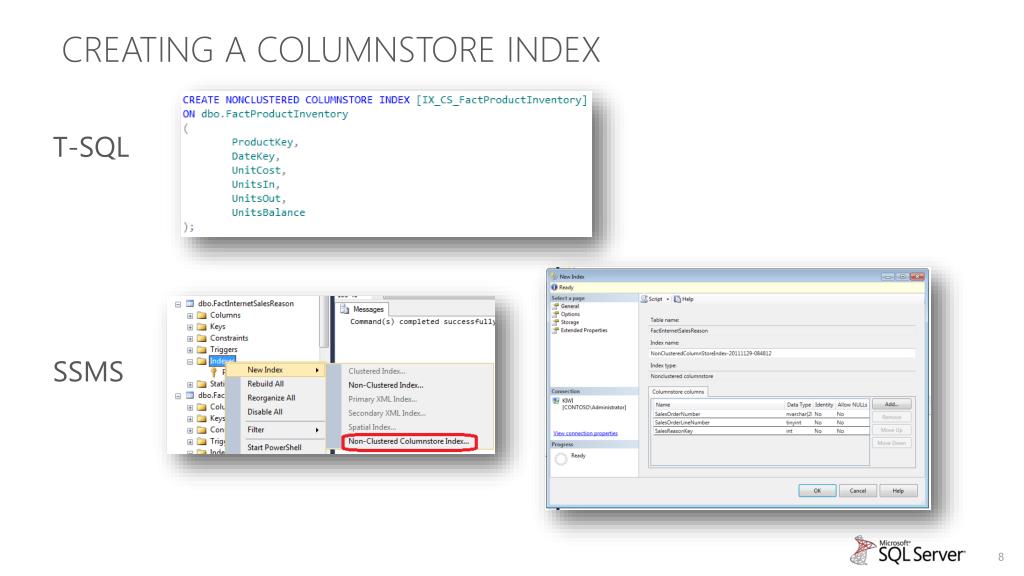Click the Help icon in dialog toolbar
The width and height of the screenshot is (1024, 576).
click(x=677, y=299)
